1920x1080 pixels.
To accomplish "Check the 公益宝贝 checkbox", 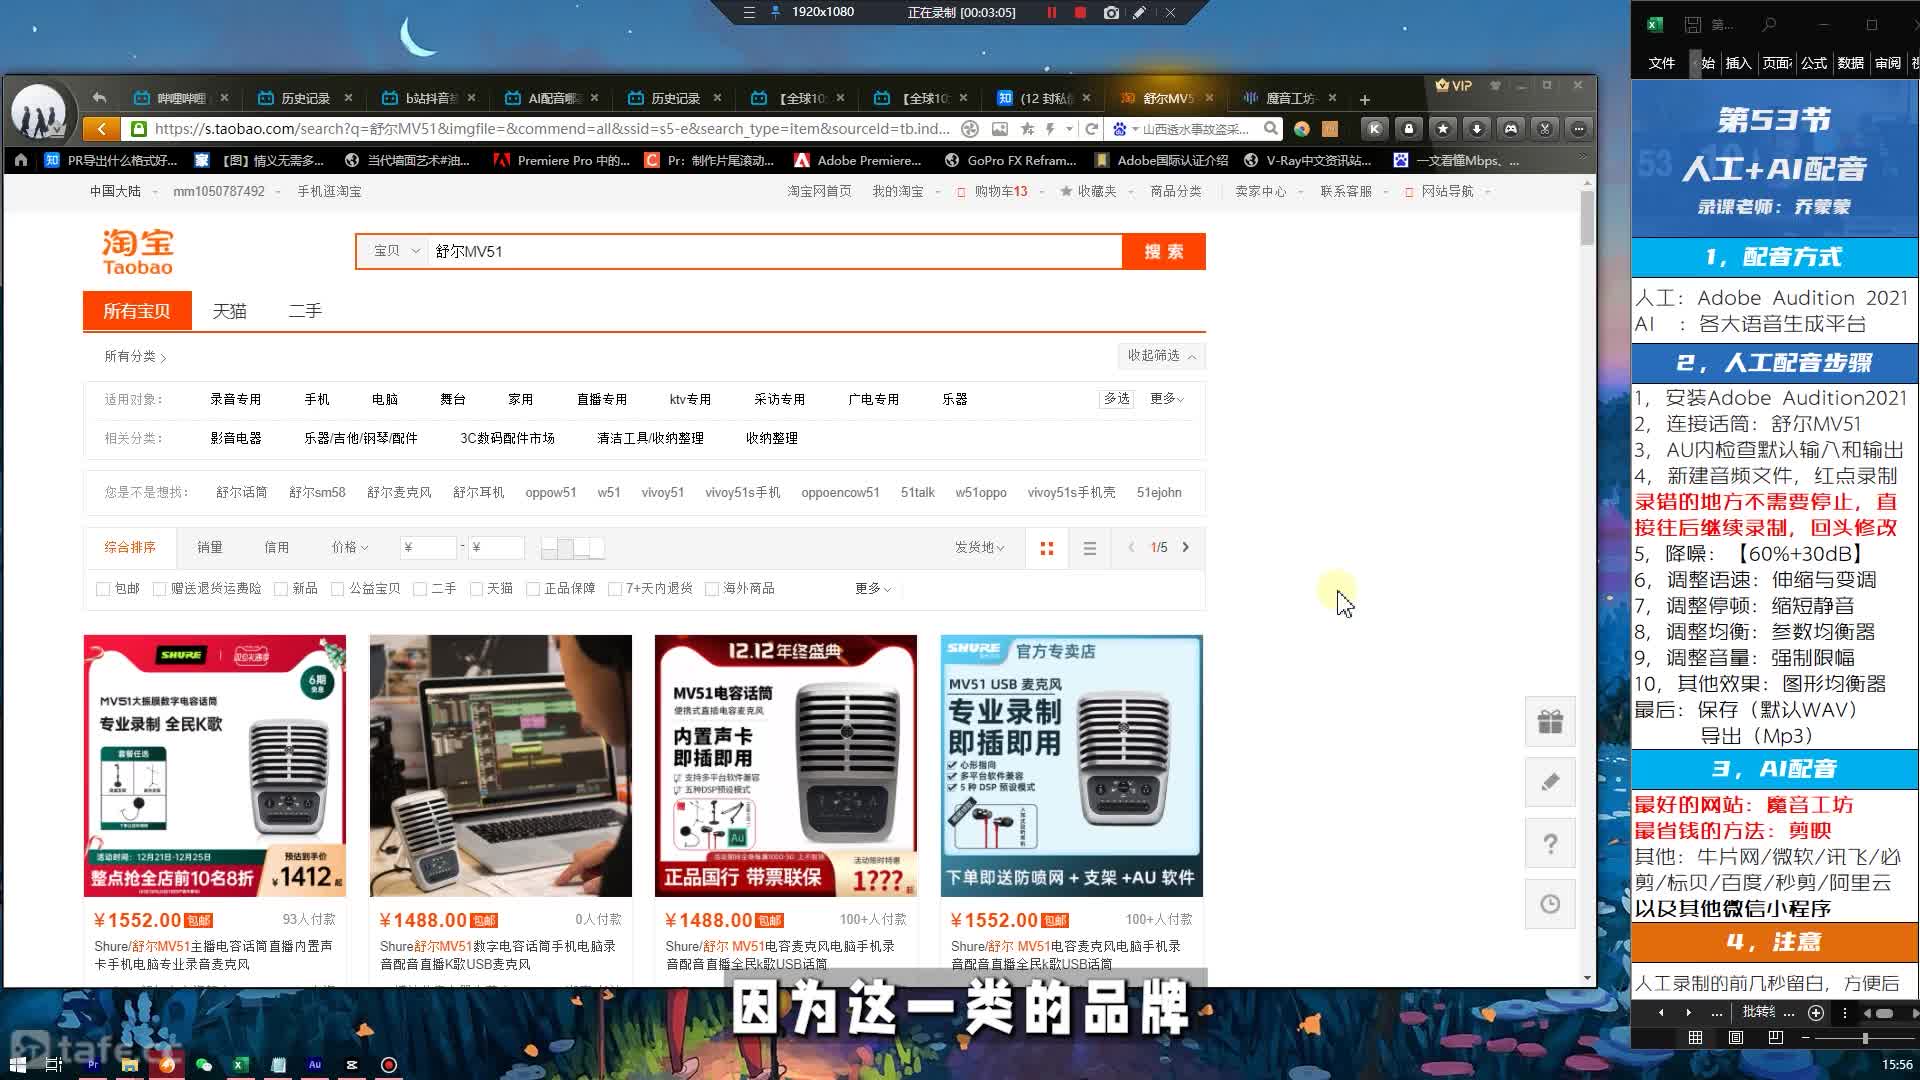I will [337, 589].
